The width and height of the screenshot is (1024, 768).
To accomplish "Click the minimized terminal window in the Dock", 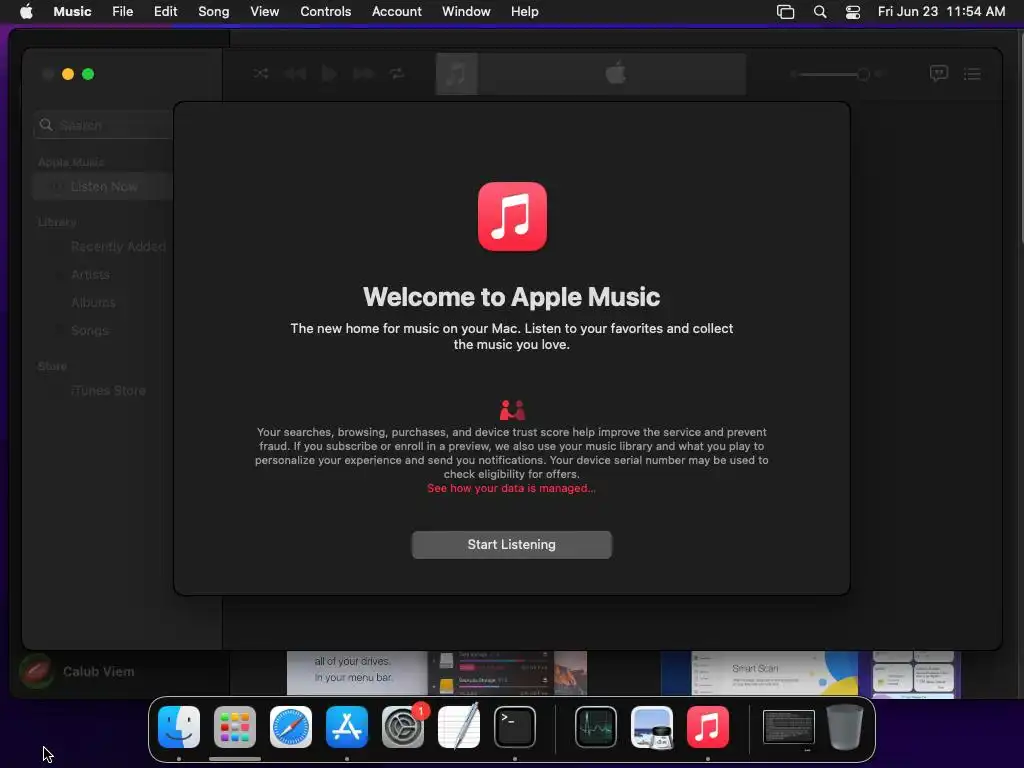I will tap(789, 727).
